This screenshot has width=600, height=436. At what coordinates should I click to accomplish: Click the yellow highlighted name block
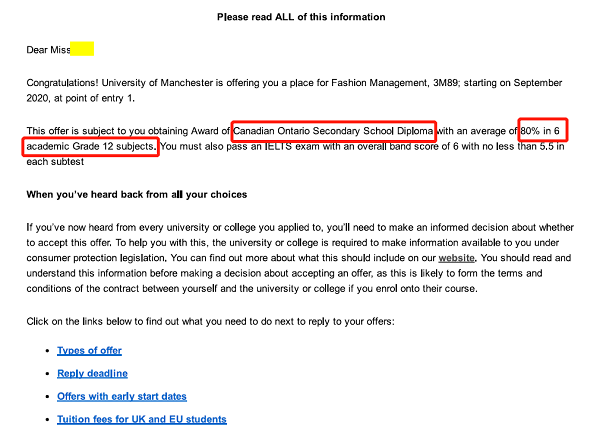click(82, 49)
